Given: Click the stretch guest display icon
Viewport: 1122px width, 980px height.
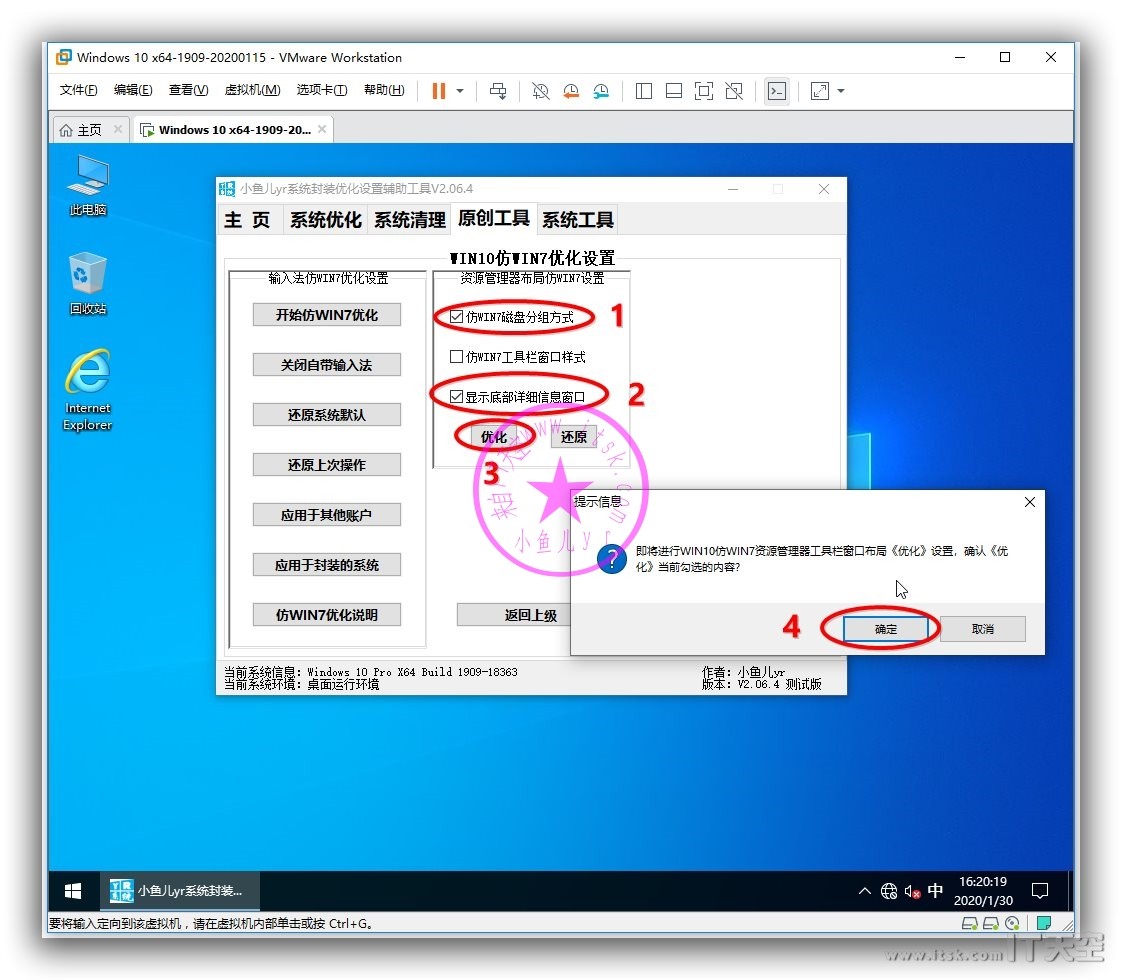Looking at the screenshot, I should pos(819,91).
